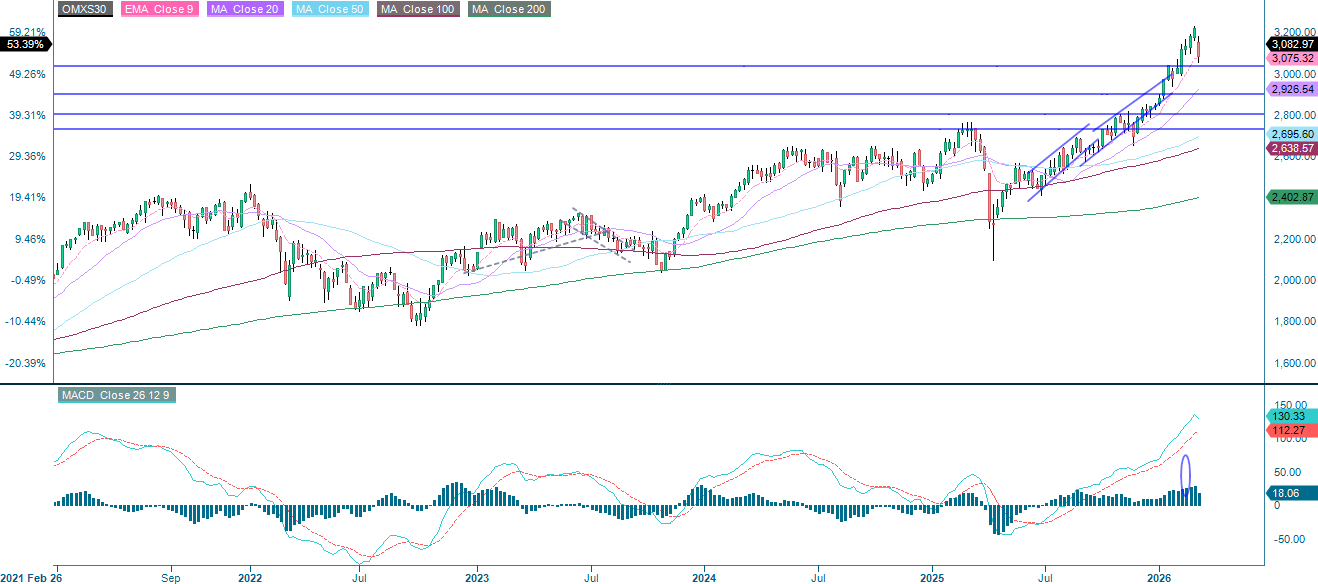The height and width of the screenshot is (584, 1318).
Task: Select the 2,638.57 maroon price label
Action: tap(1290, 147)
